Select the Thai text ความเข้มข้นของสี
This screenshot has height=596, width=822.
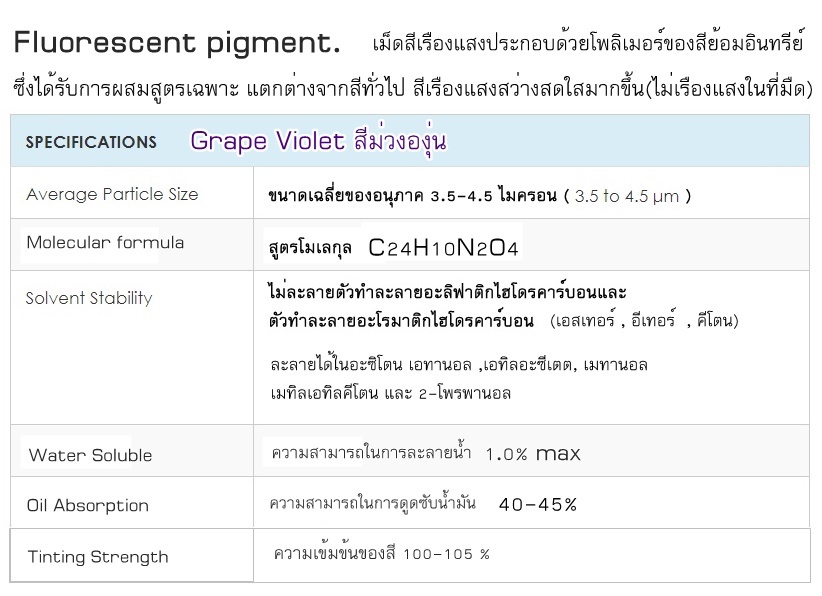click(334, 553)
